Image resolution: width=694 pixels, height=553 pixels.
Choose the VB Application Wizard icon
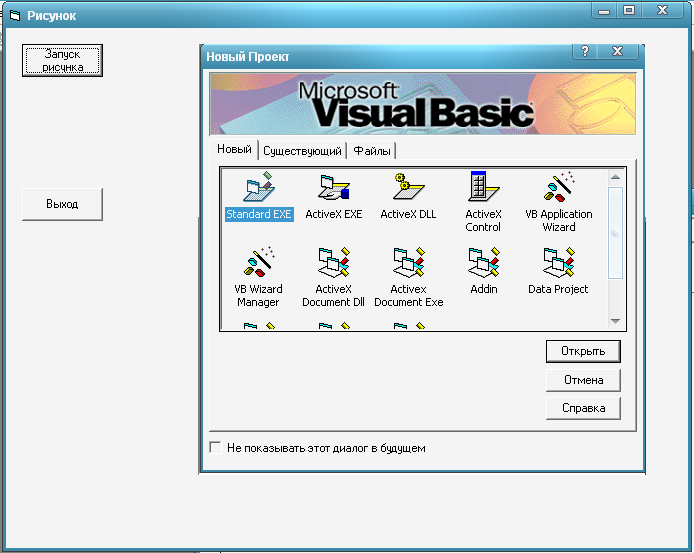(559, 187)
